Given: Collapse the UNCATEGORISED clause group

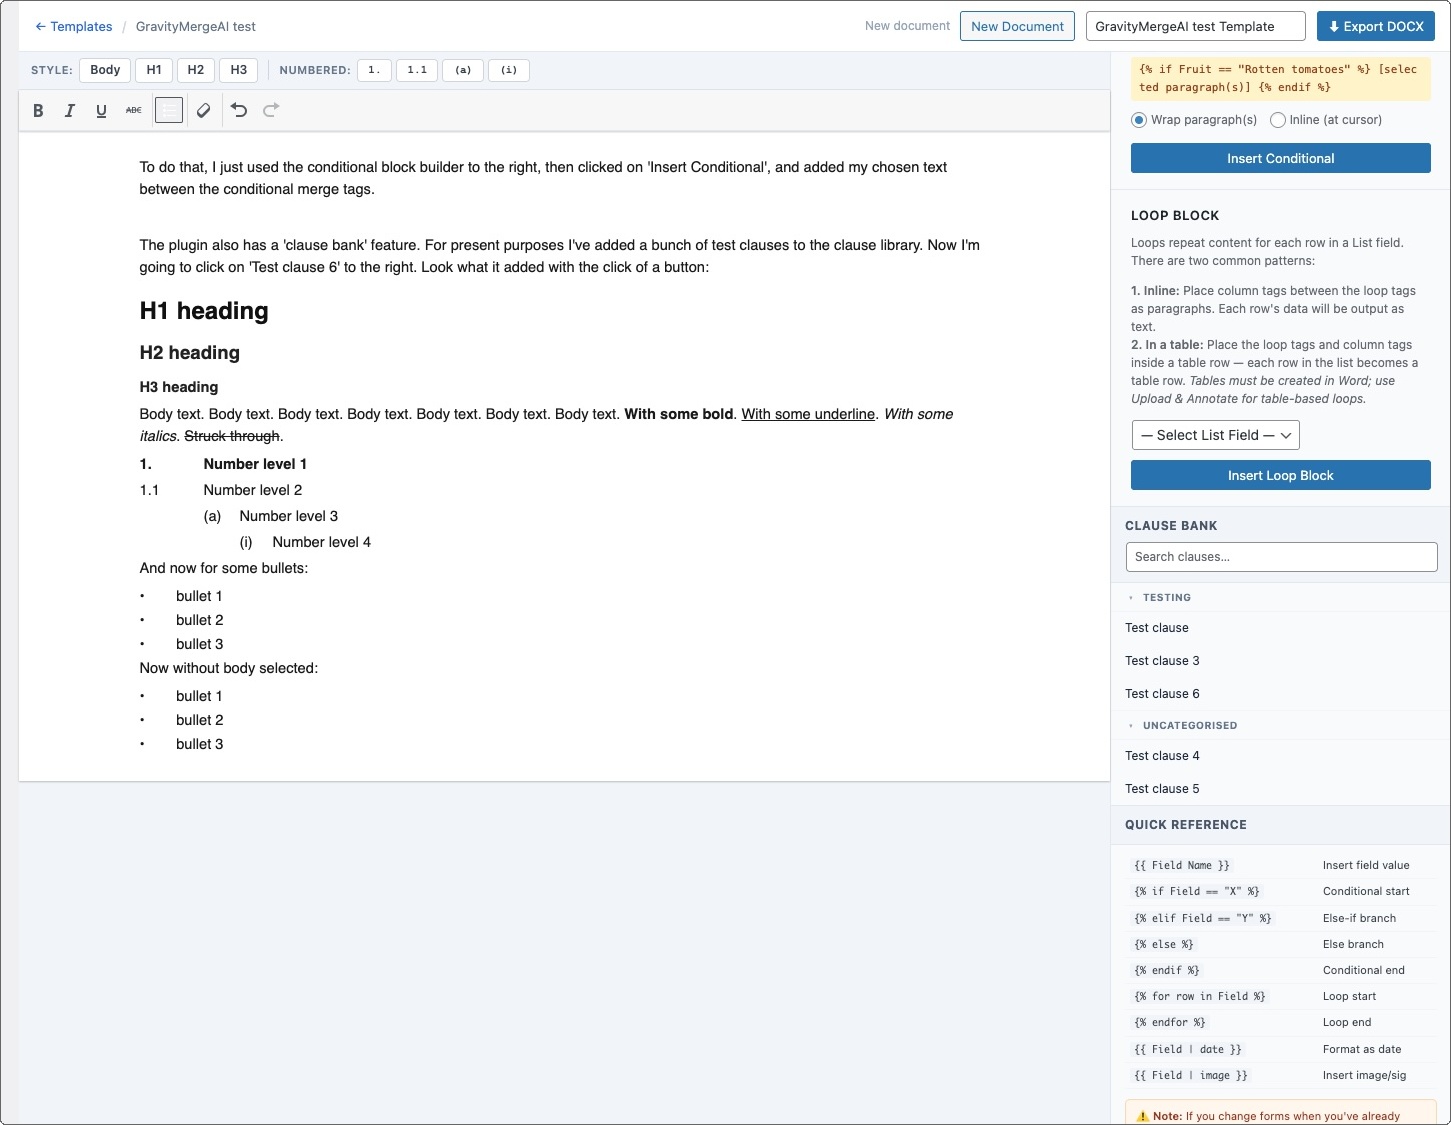Looking at the screenshot, I should tap(1183, 726).
